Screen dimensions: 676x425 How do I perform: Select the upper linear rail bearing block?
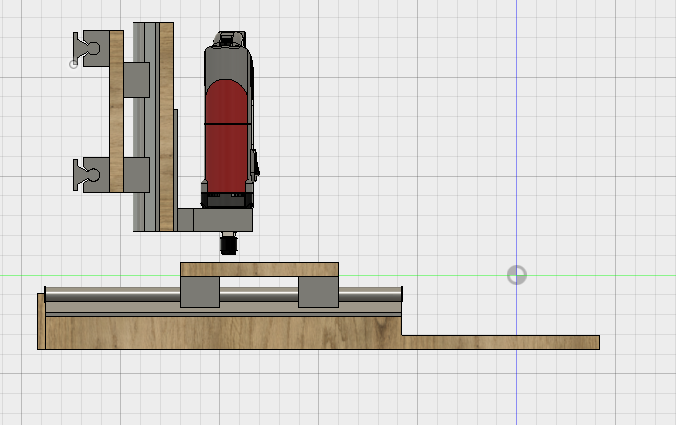tap(96, 48)
